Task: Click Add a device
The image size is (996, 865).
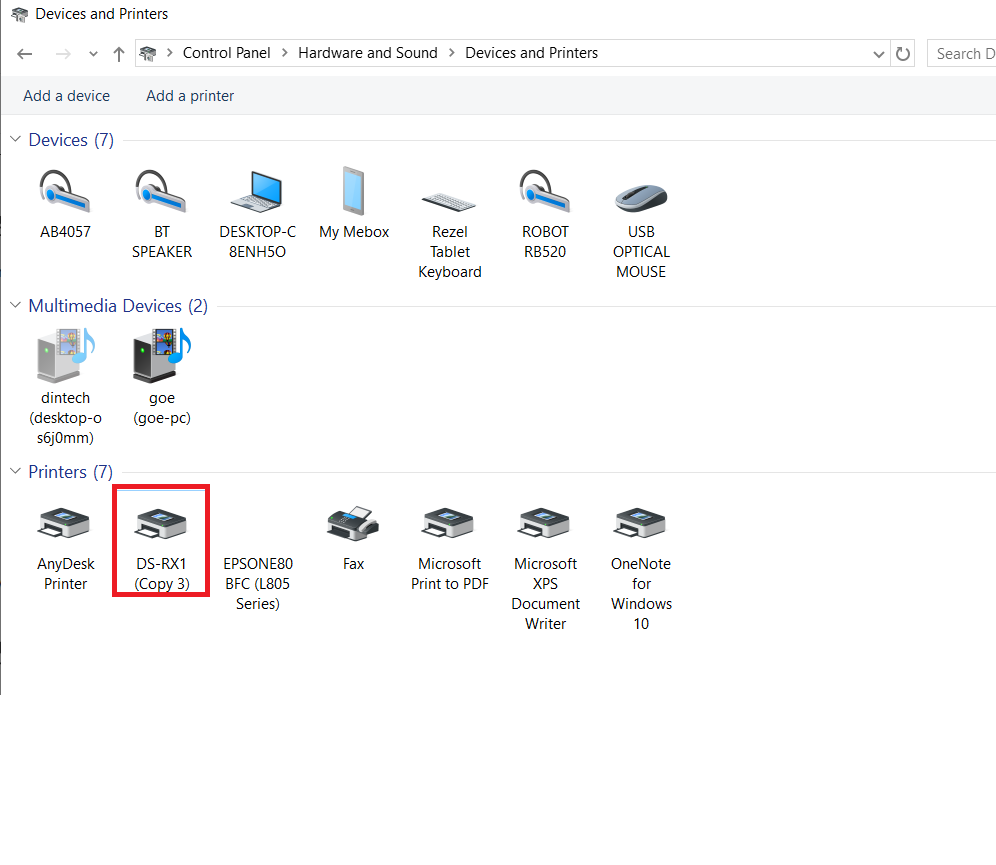Action: click(67, 96)
